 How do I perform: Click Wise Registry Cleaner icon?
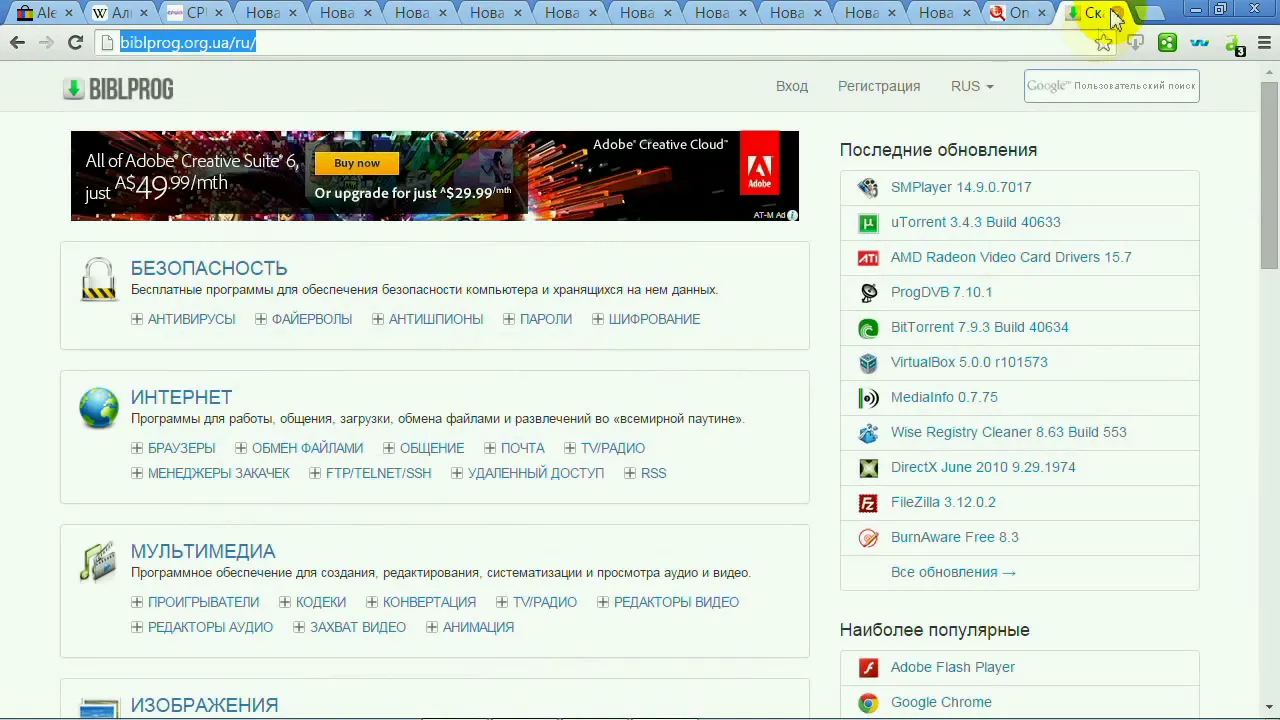click(868, 432)
